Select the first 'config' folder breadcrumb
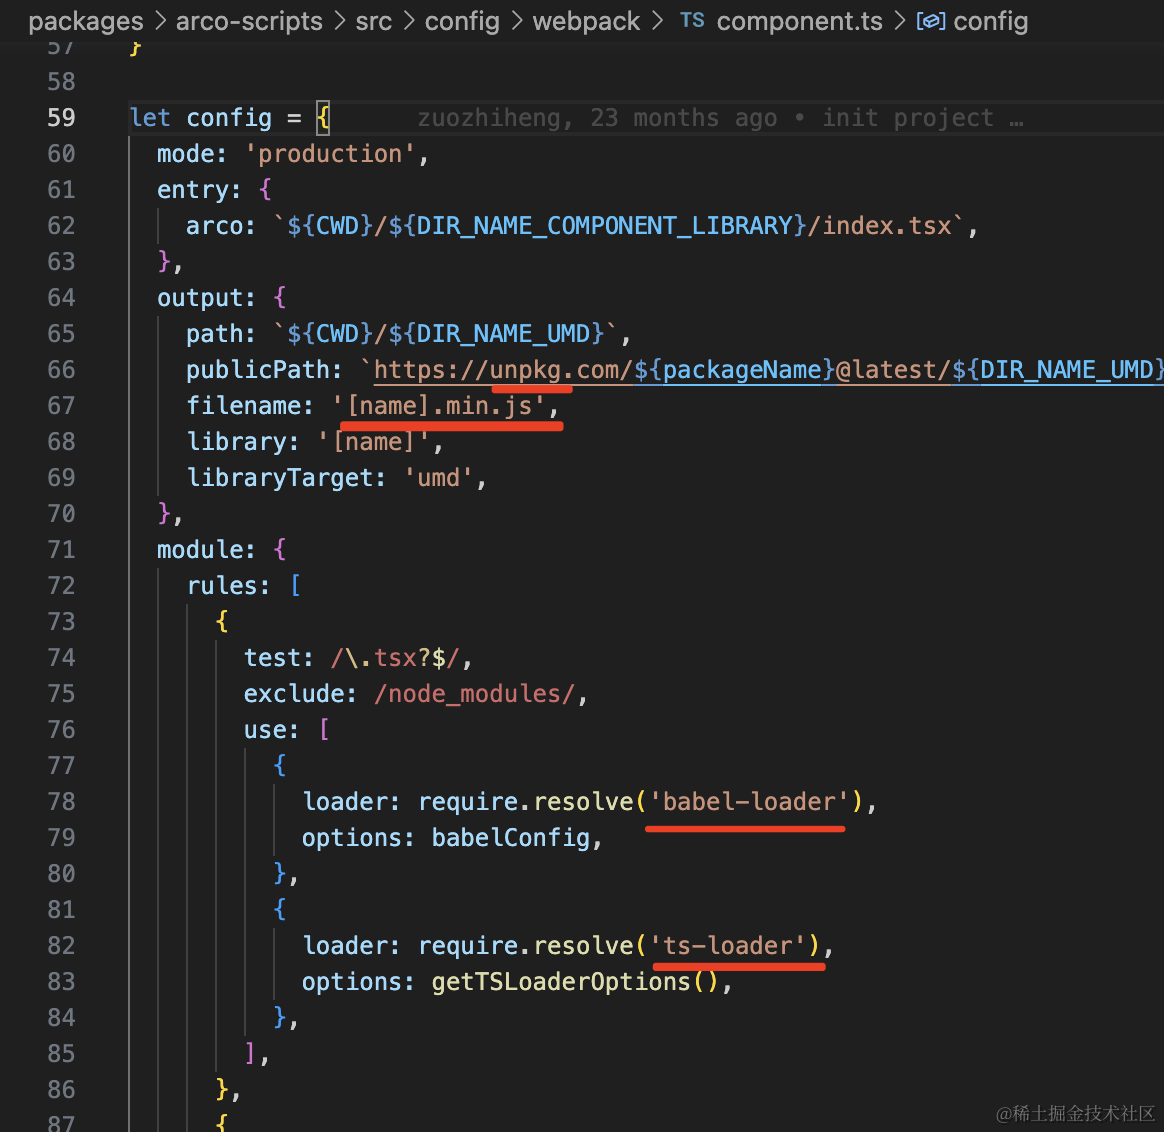Viewport: 1164px width, 1132px height. pos(462,21)
